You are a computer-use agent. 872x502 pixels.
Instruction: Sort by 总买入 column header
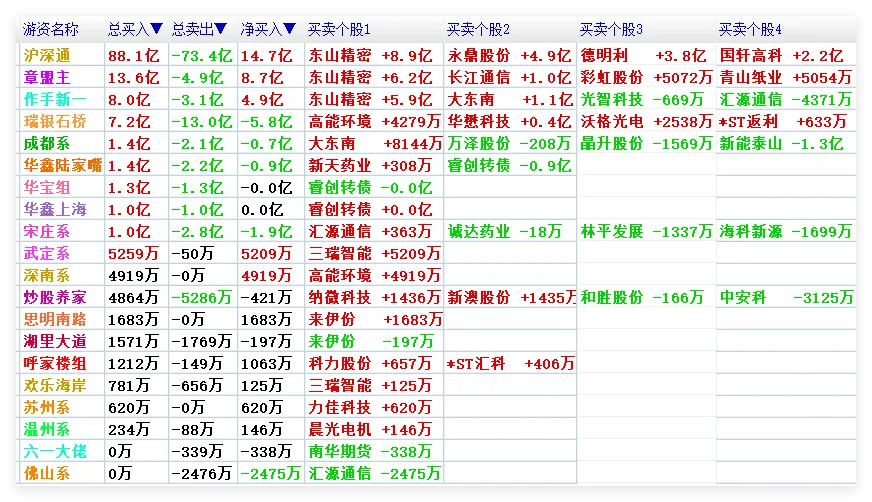[x=135, y=29]
